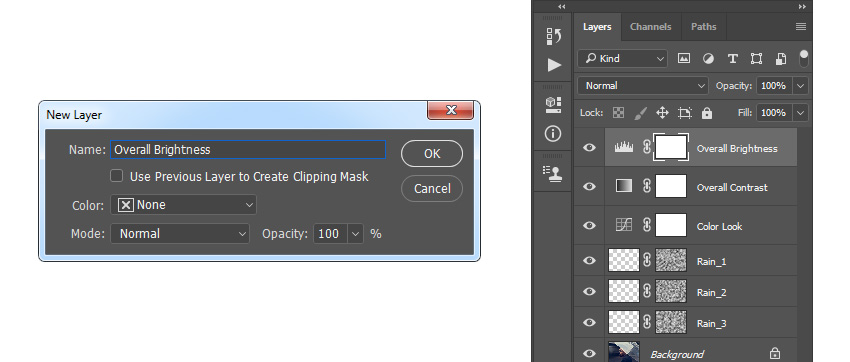Screen dimensions: 850x362
Task: Hide the Rain_2 layer
Action: click(589, 292)
